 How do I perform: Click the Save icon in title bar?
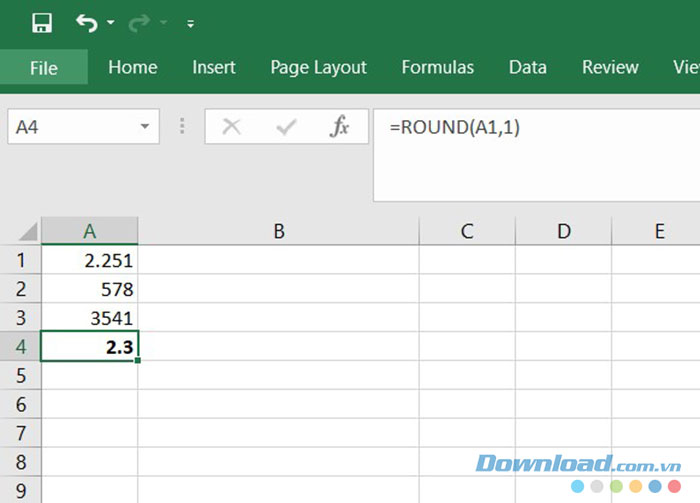click(x=42, y=22)
